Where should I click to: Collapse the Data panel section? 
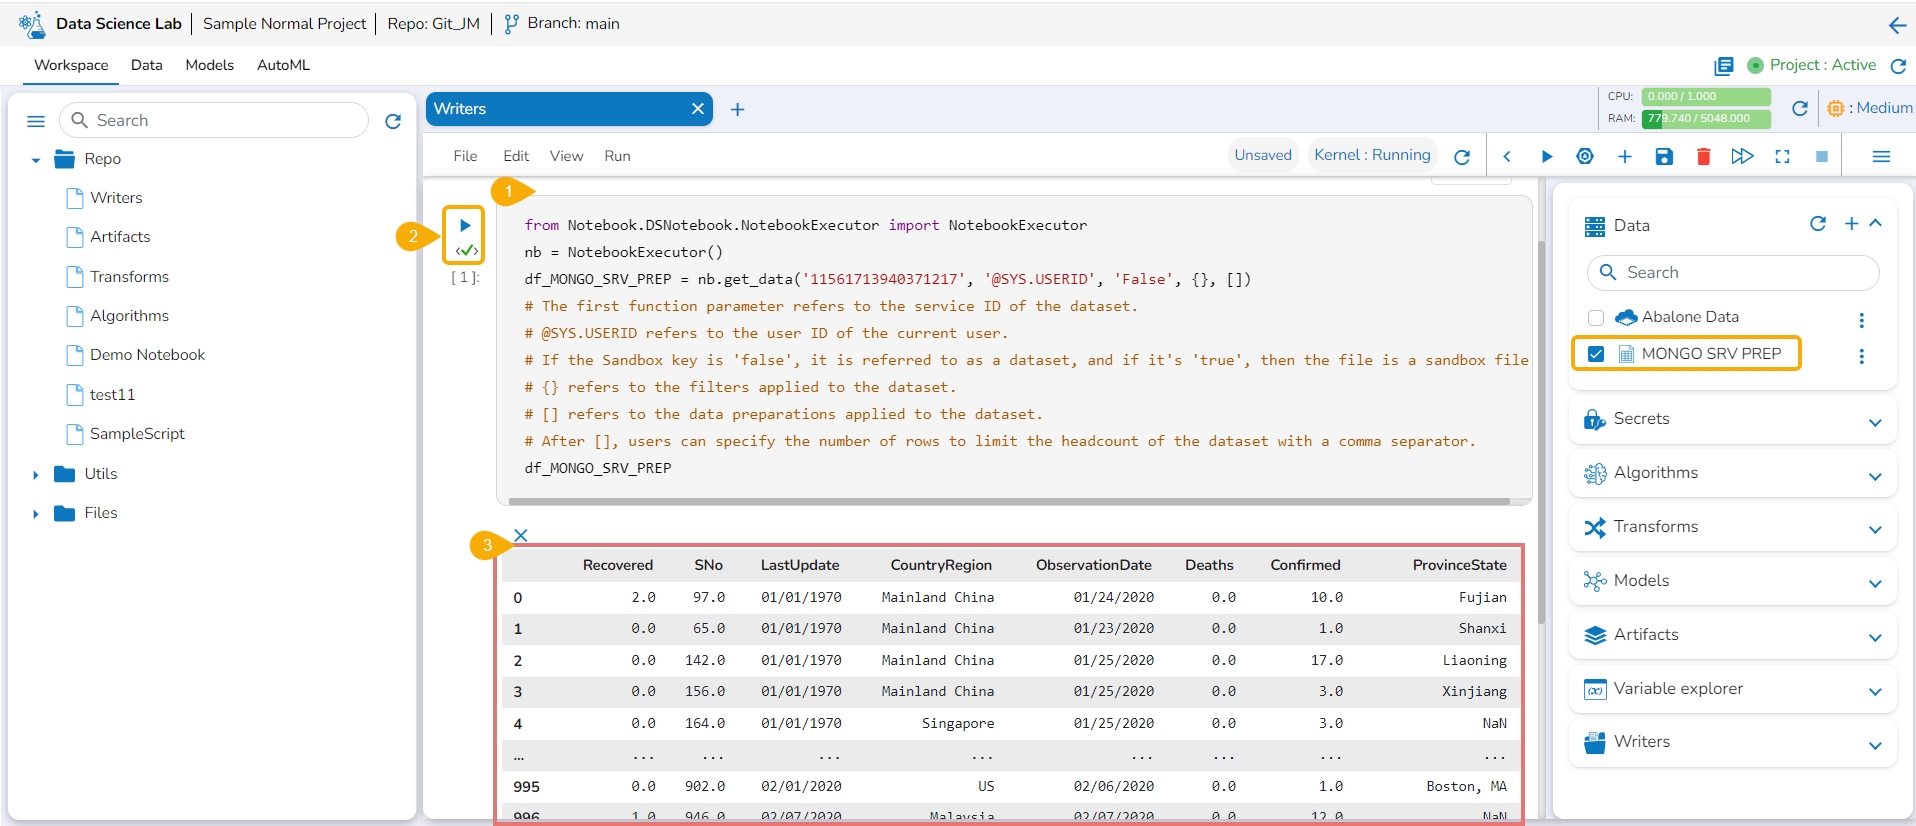[x=1876, y=224]
